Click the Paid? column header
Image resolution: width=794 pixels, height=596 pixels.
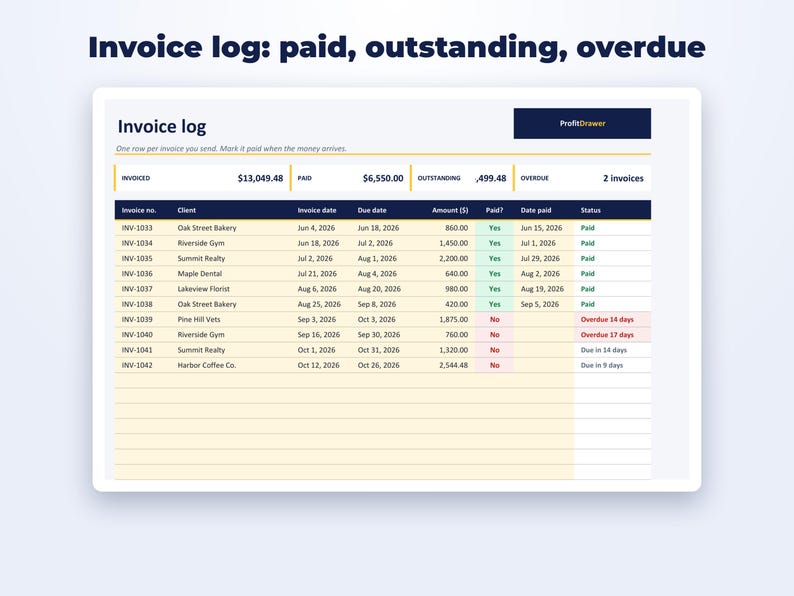coord(494,210)
